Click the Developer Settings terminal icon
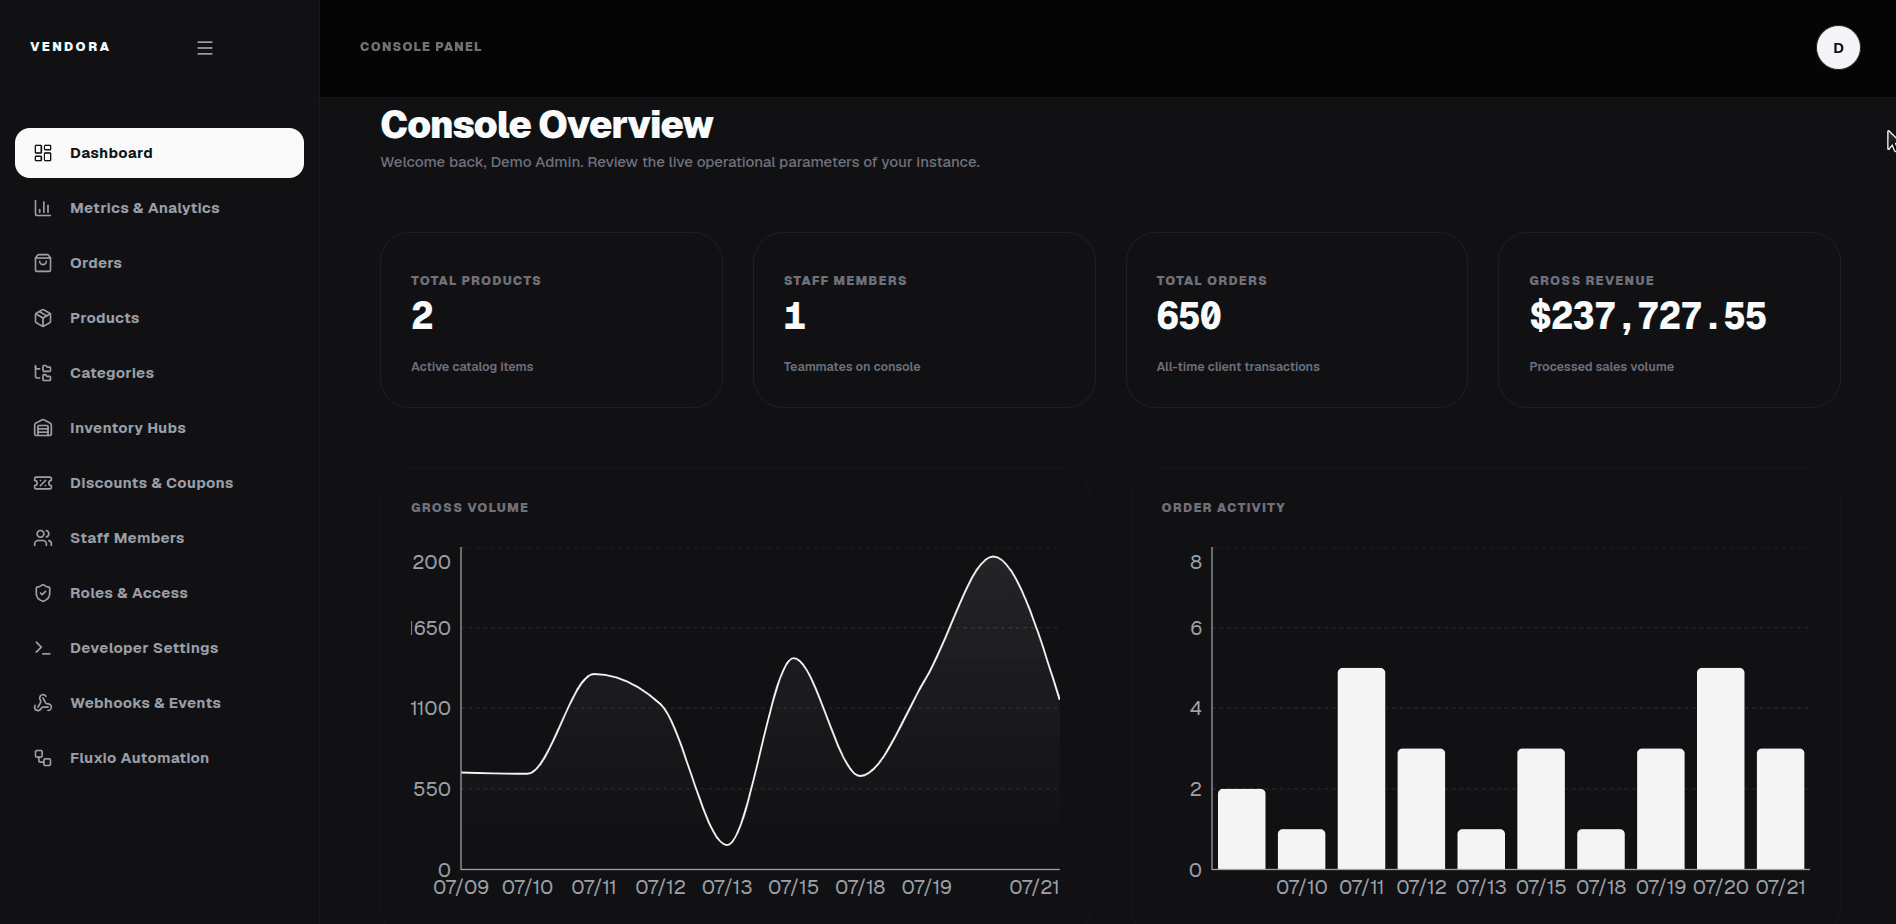This screenshot has width=1896, height=924. click(43, 648)
